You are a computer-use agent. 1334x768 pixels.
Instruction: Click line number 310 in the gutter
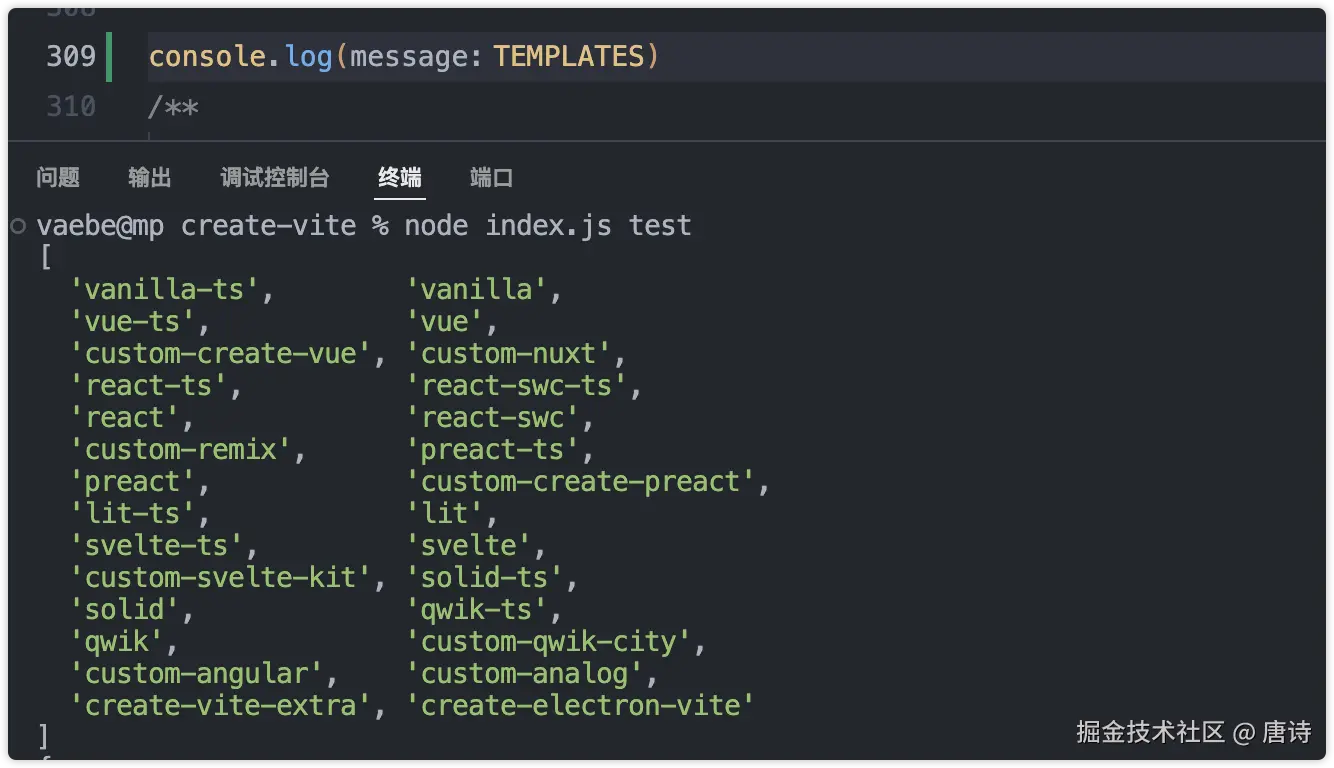[x=71, y=106]
